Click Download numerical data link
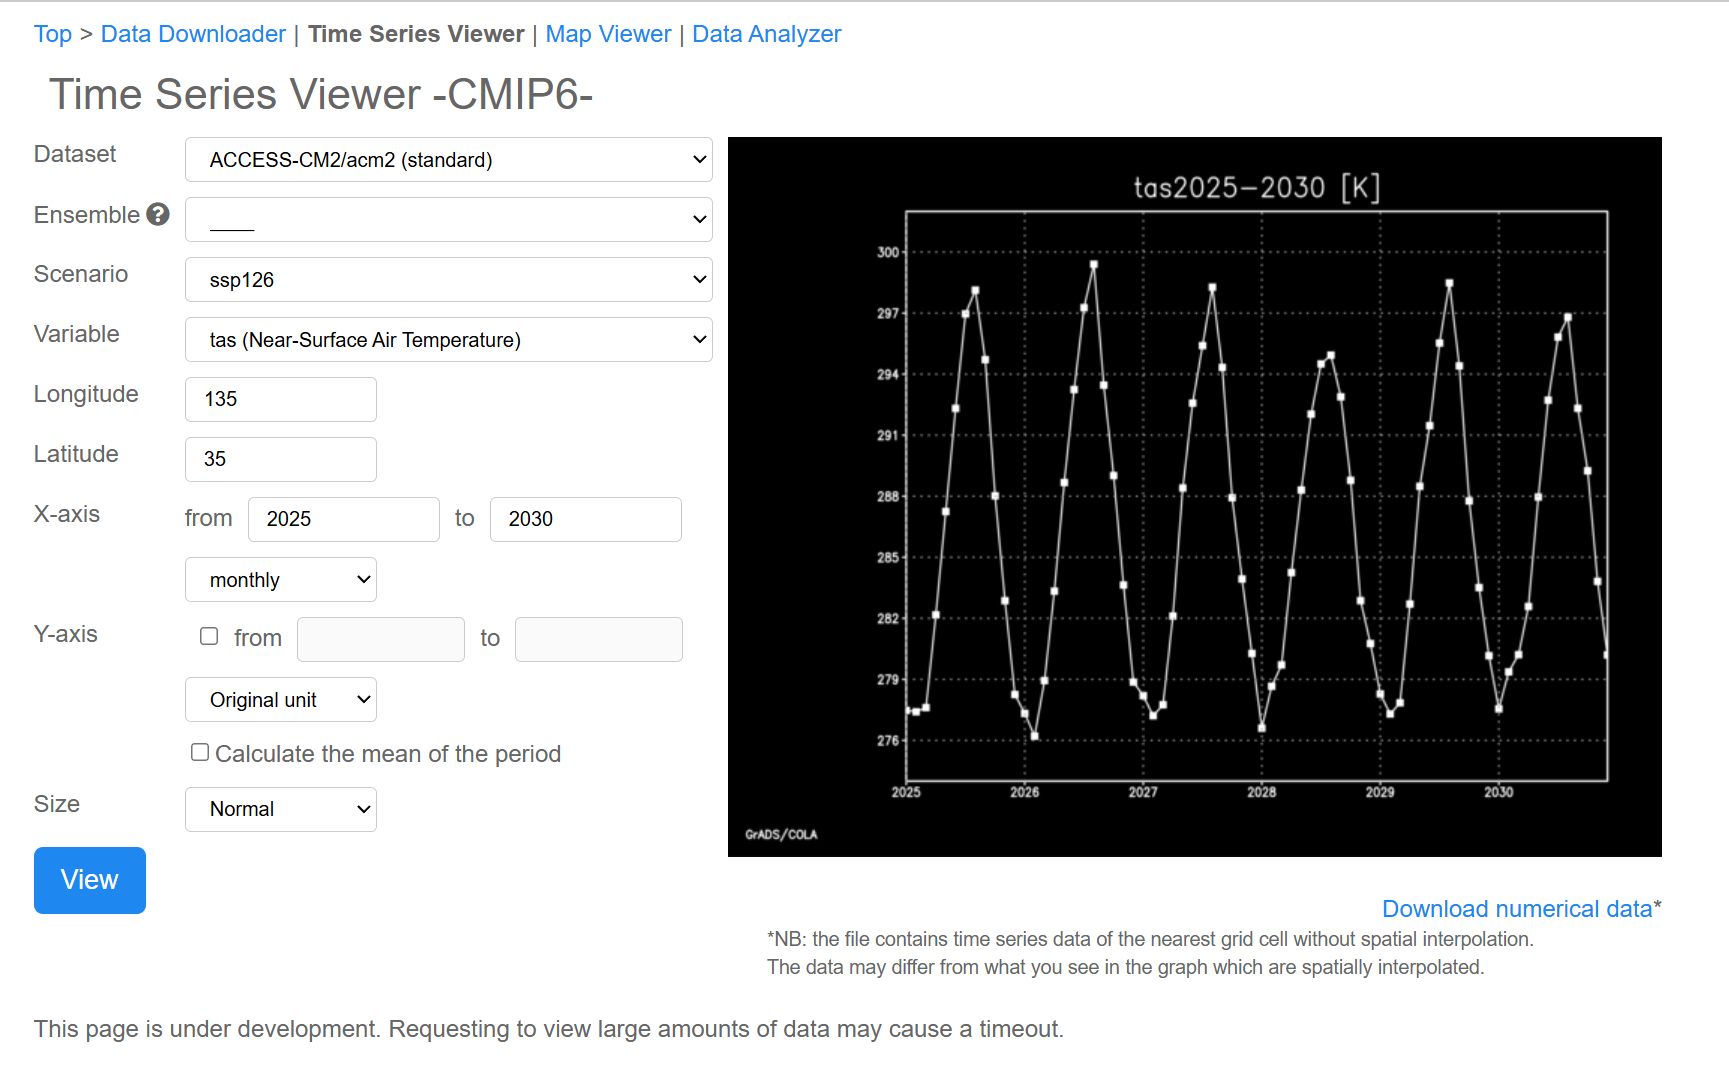The image size is (1729, 1081). tap(1517, 909)
